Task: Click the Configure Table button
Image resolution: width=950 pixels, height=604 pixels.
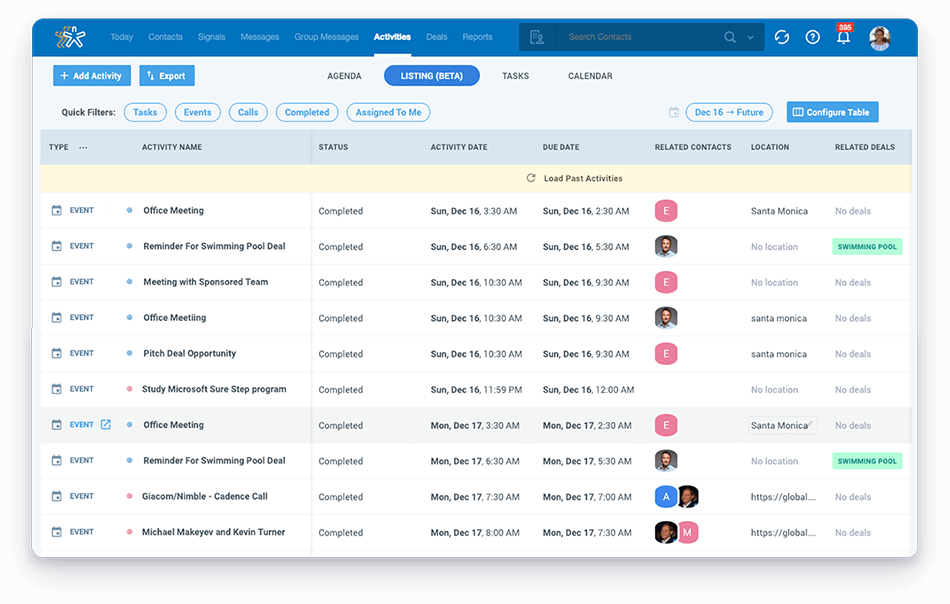Action: (832, 112)
